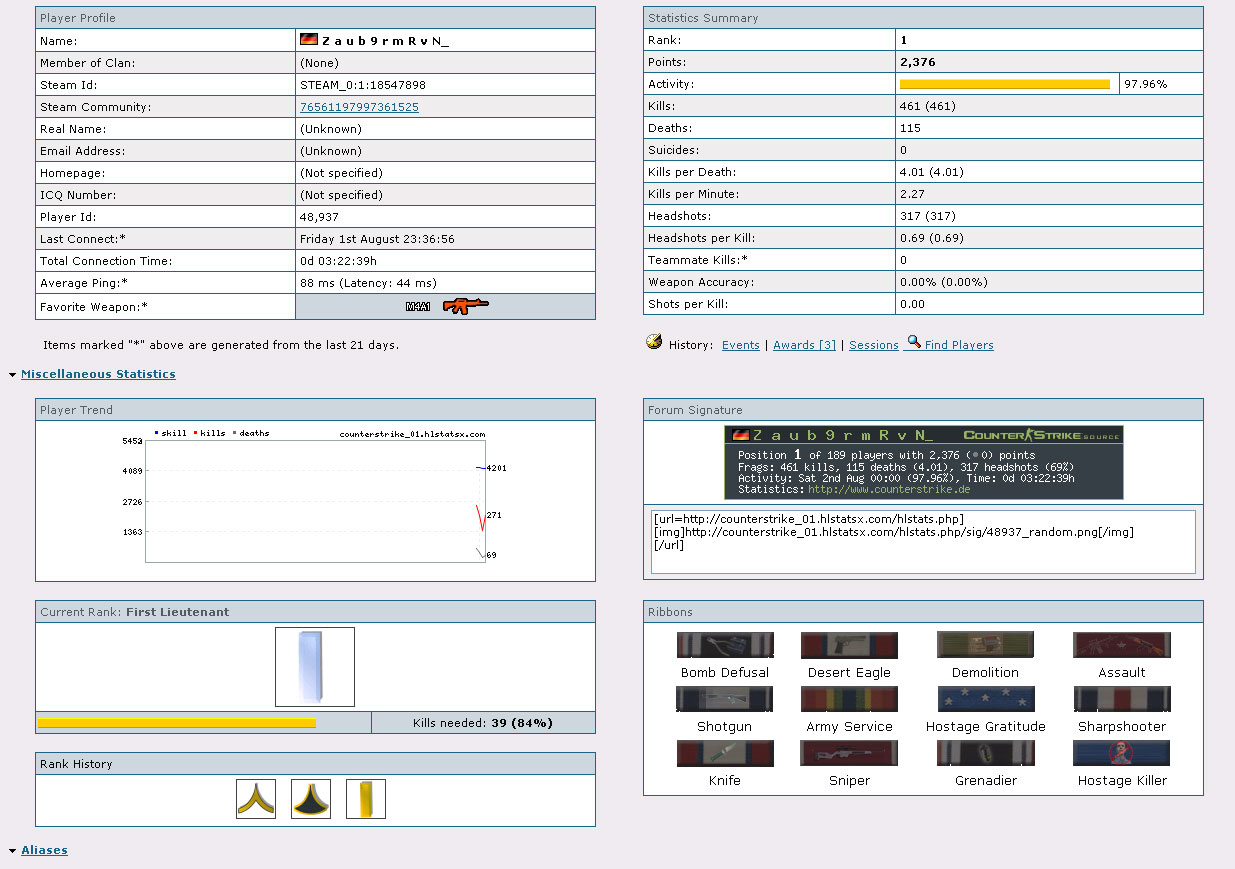Open the Sessions history link
1235x869 pixels.
[873, 345]
